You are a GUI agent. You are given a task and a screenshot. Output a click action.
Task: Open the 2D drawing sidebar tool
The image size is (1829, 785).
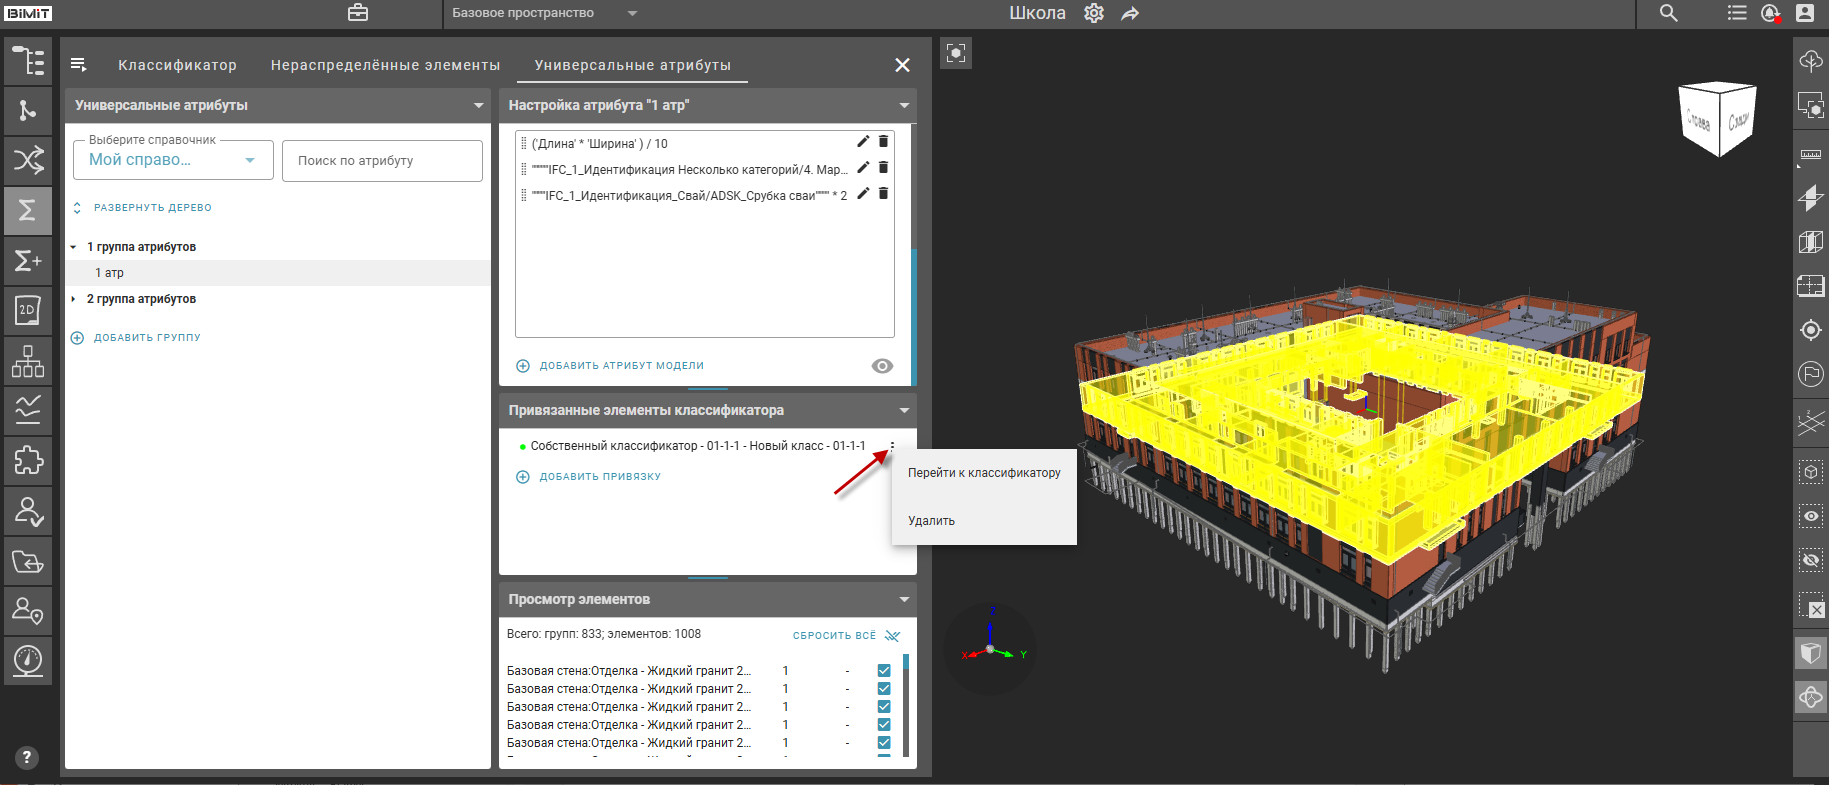point(28,310)
